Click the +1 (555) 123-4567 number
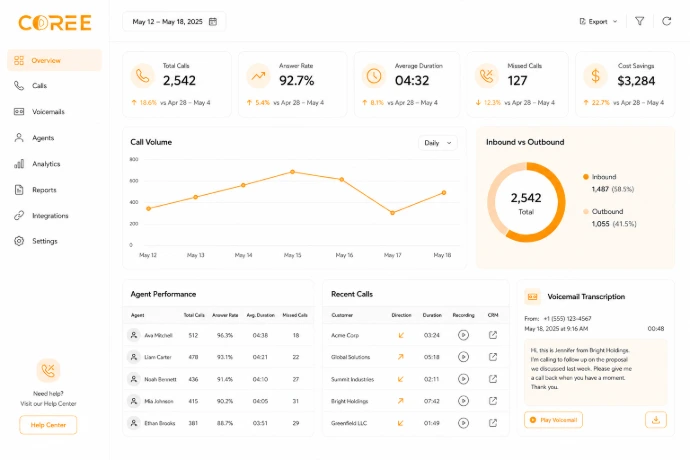 [x=567, y=319]
